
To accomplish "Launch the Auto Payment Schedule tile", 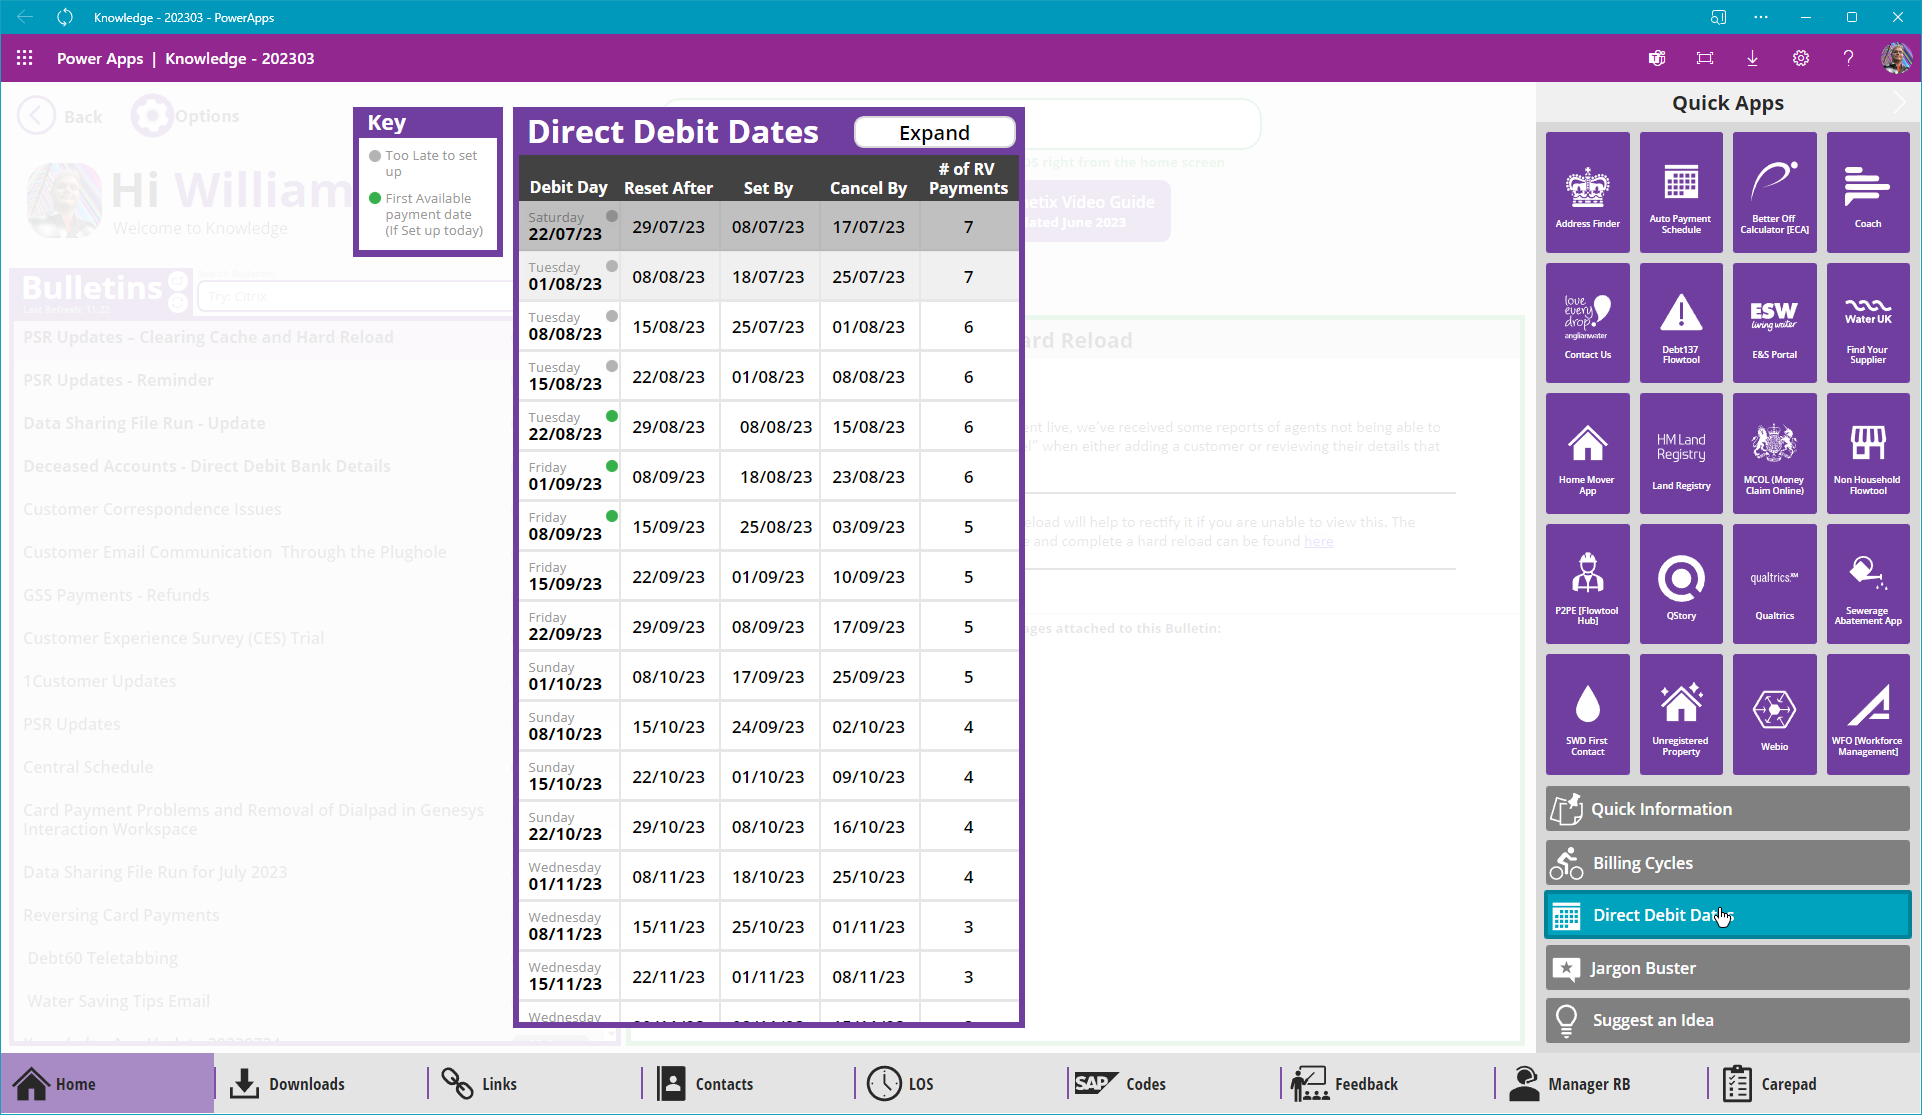I will pyautogui.click(x=1680, y=192).
